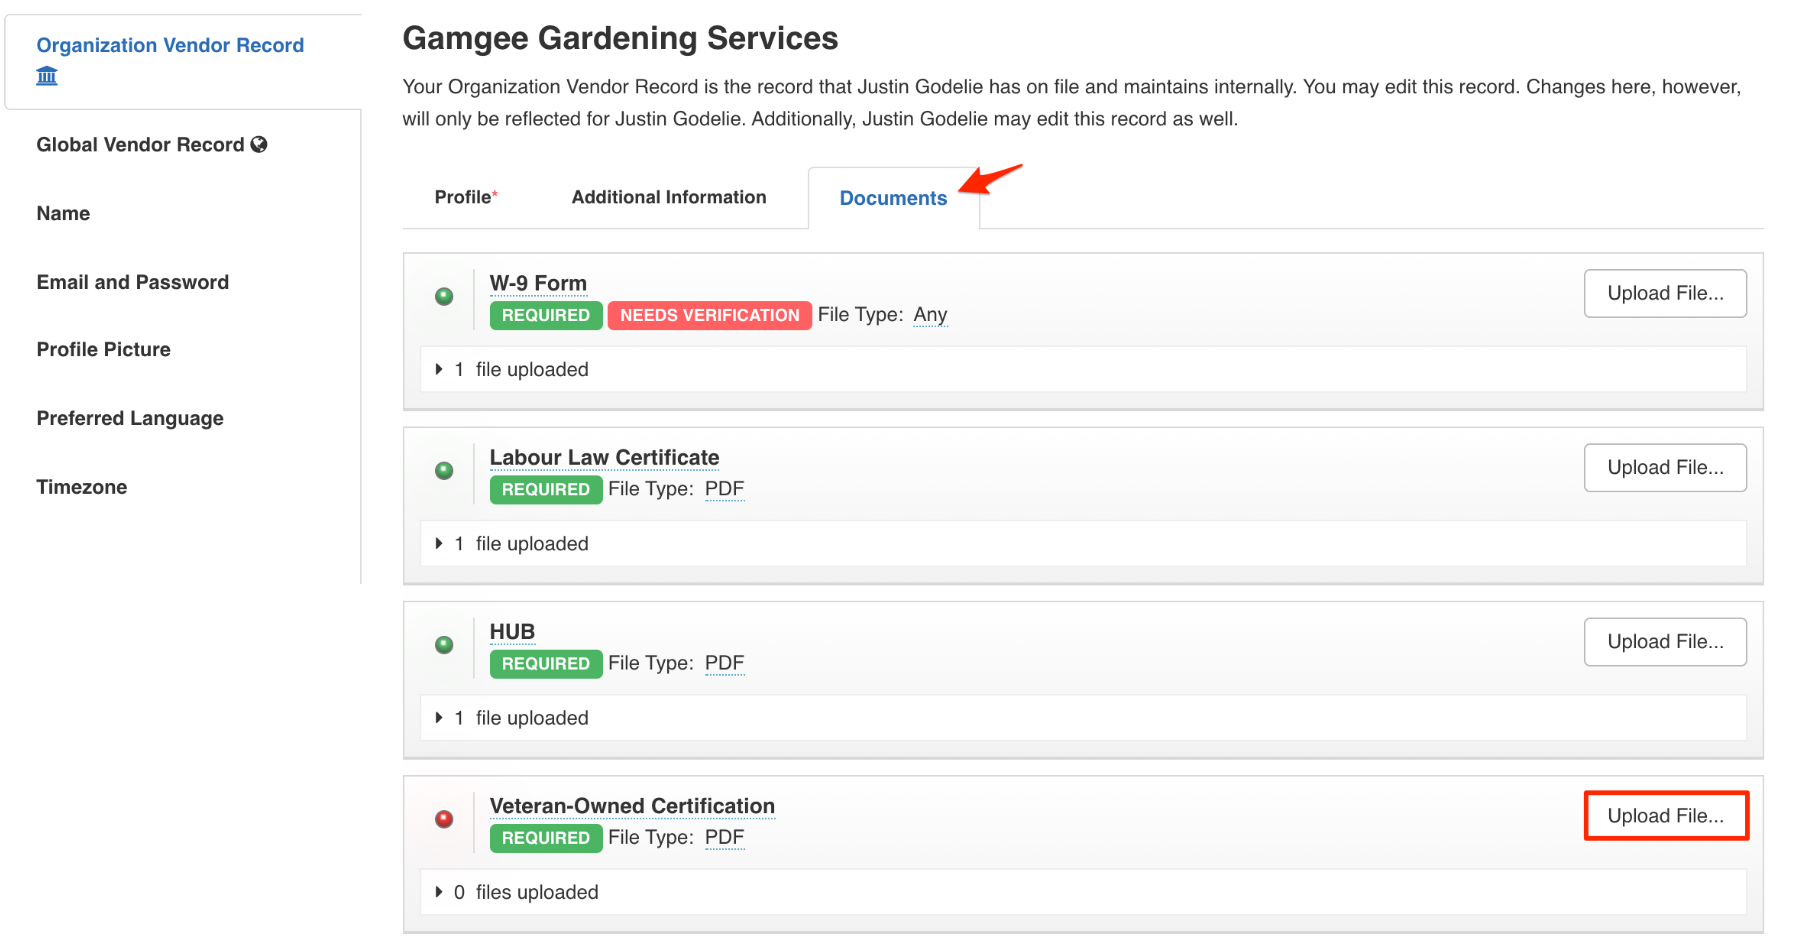This screenshot has width=1800, height=946.
Task: Go to the Name sidebar section
Action: point(63,213)
